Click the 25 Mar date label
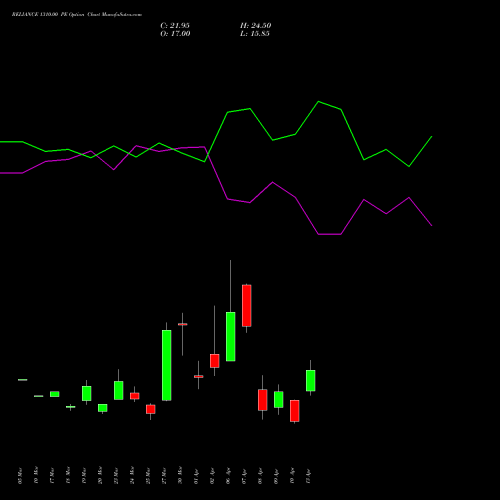Viewport: 500px width, 500px height. pos(148,476)
